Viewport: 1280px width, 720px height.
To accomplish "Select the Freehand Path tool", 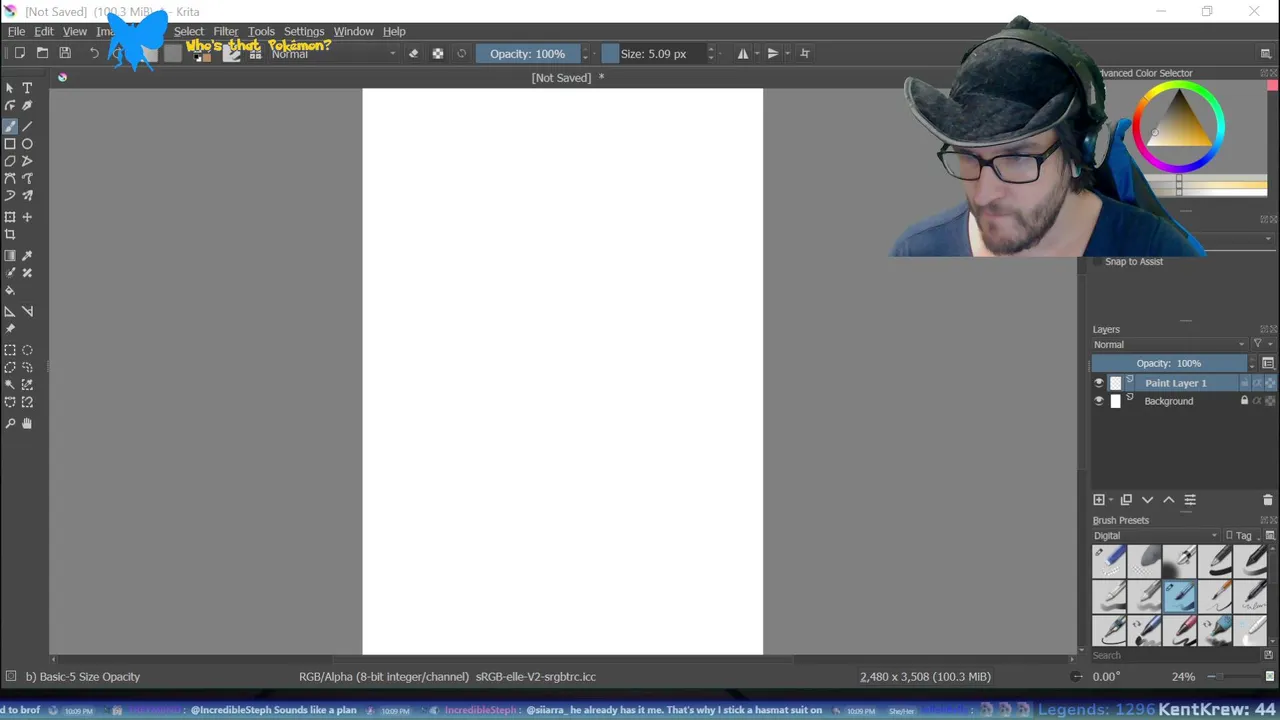I will (x=27, y=179).
